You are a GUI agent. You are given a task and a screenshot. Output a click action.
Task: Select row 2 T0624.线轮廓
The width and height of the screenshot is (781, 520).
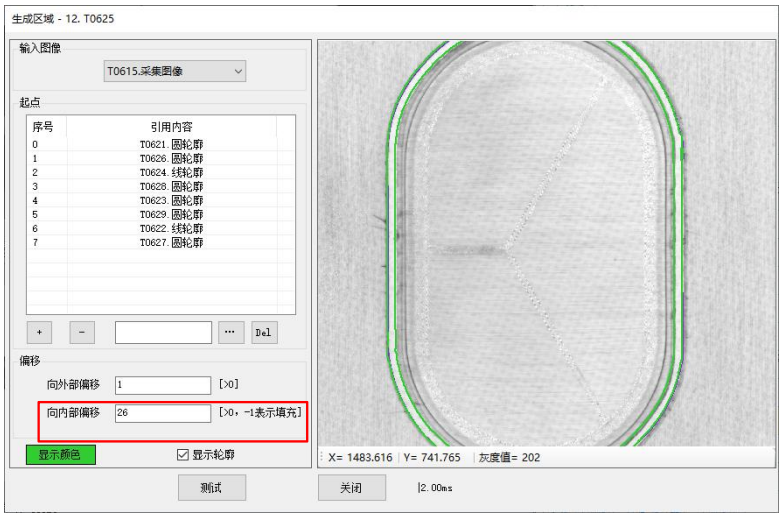pyautogui.click(x=170, y=172)
